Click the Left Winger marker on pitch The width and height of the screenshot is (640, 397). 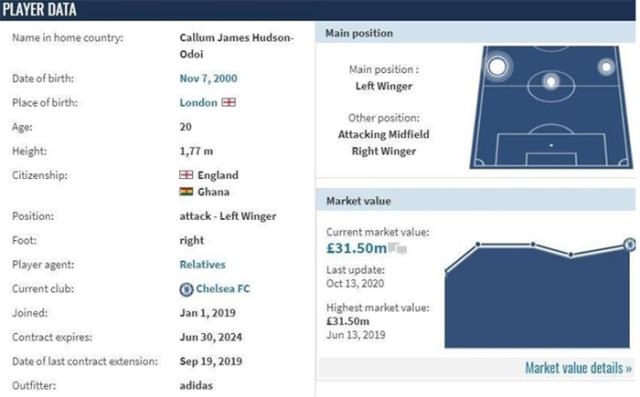pos(497,66)
